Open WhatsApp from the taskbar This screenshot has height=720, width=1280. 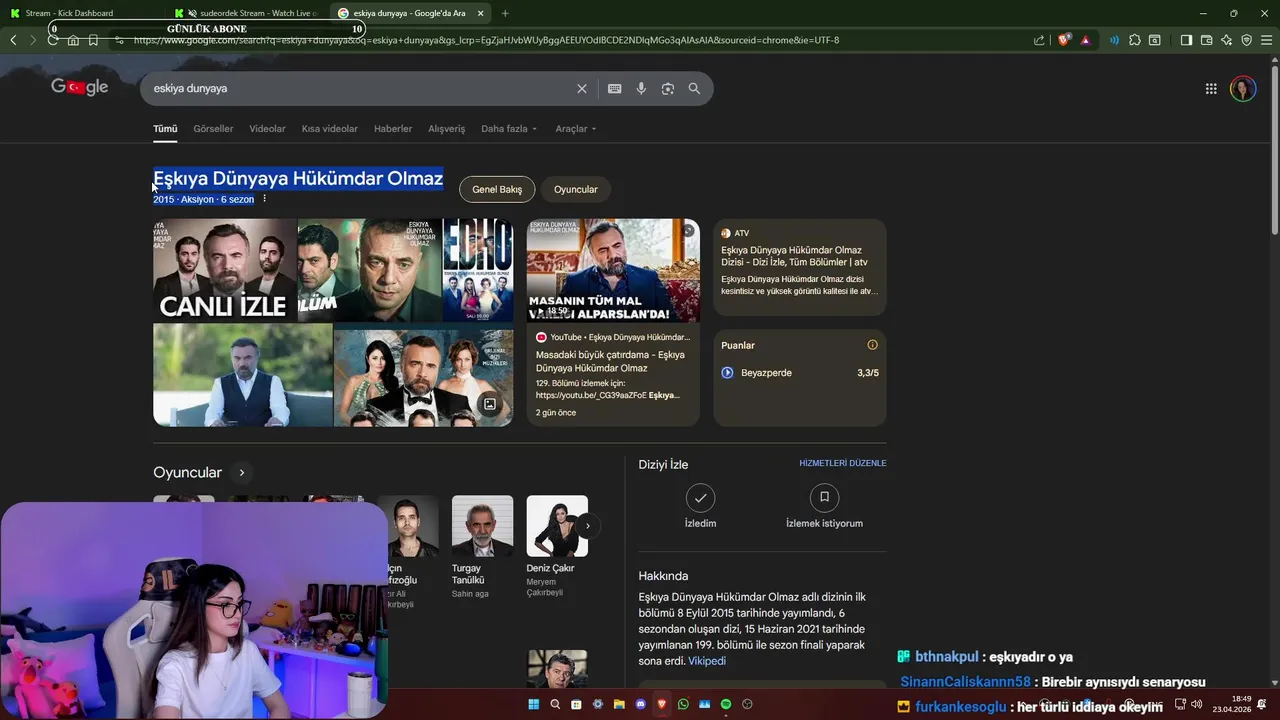point(683,704)
